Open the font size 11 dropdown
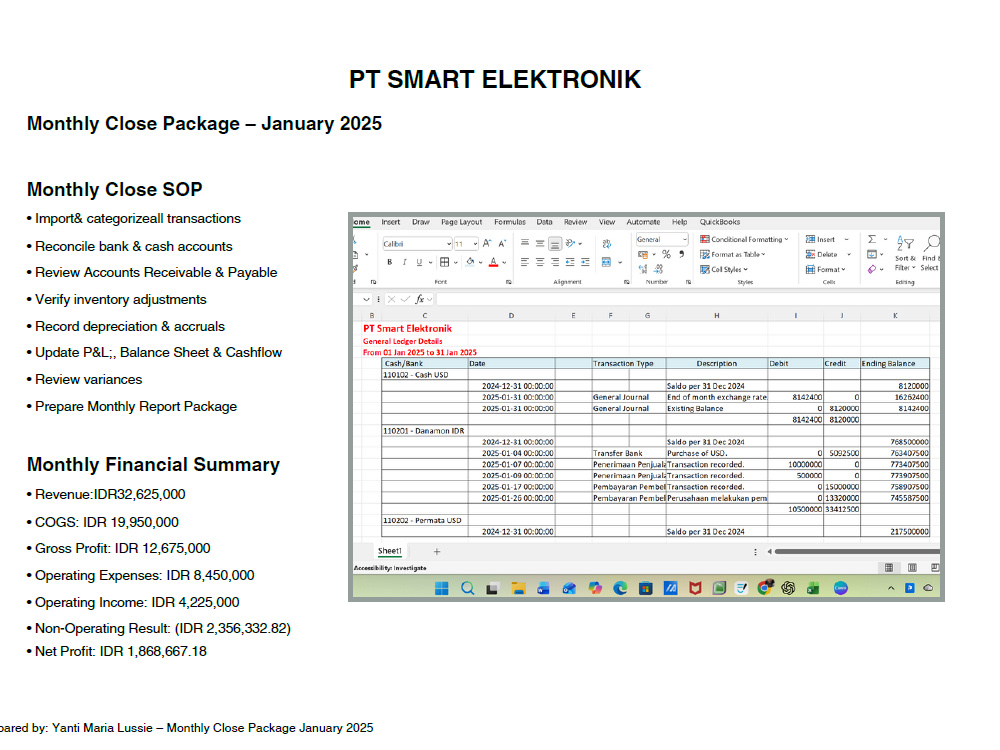 475,244
